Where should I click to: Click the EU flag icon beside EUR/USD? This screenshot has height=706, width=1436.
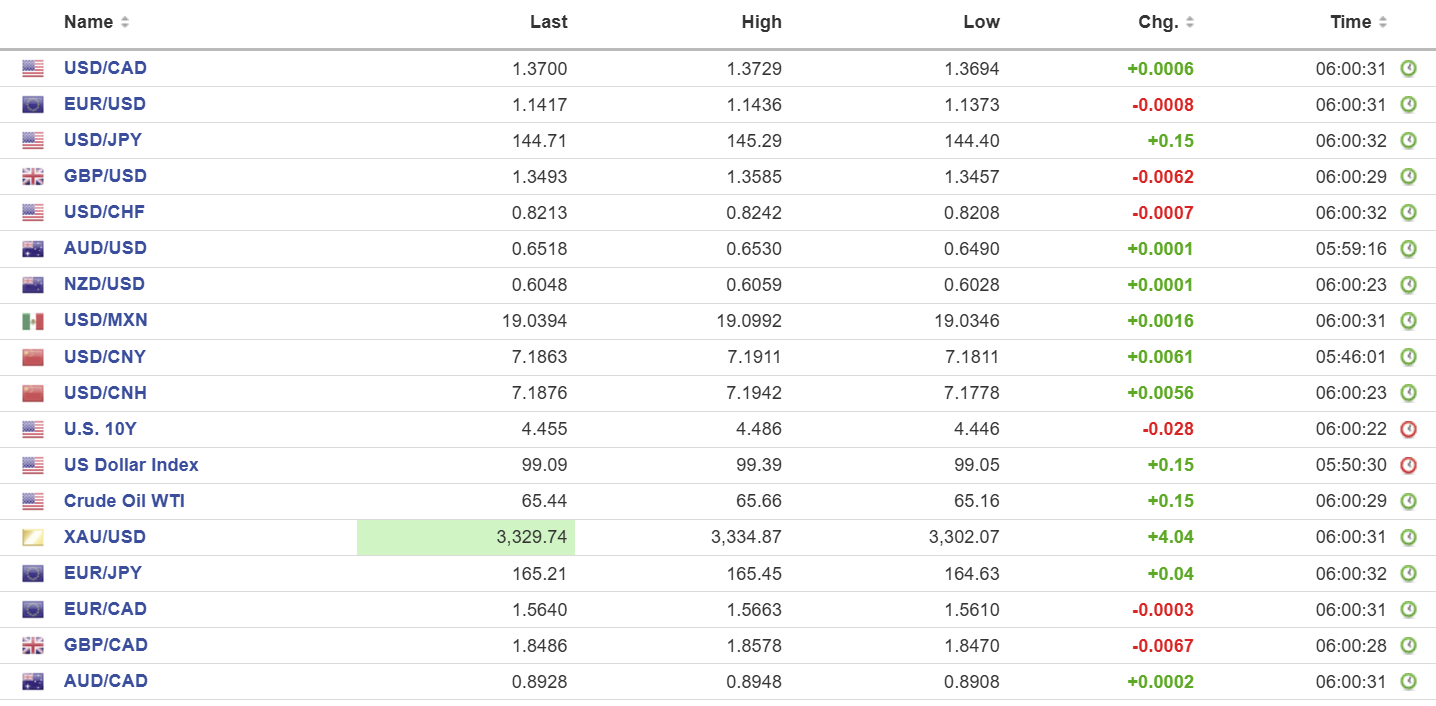click(x=33, y=105)
